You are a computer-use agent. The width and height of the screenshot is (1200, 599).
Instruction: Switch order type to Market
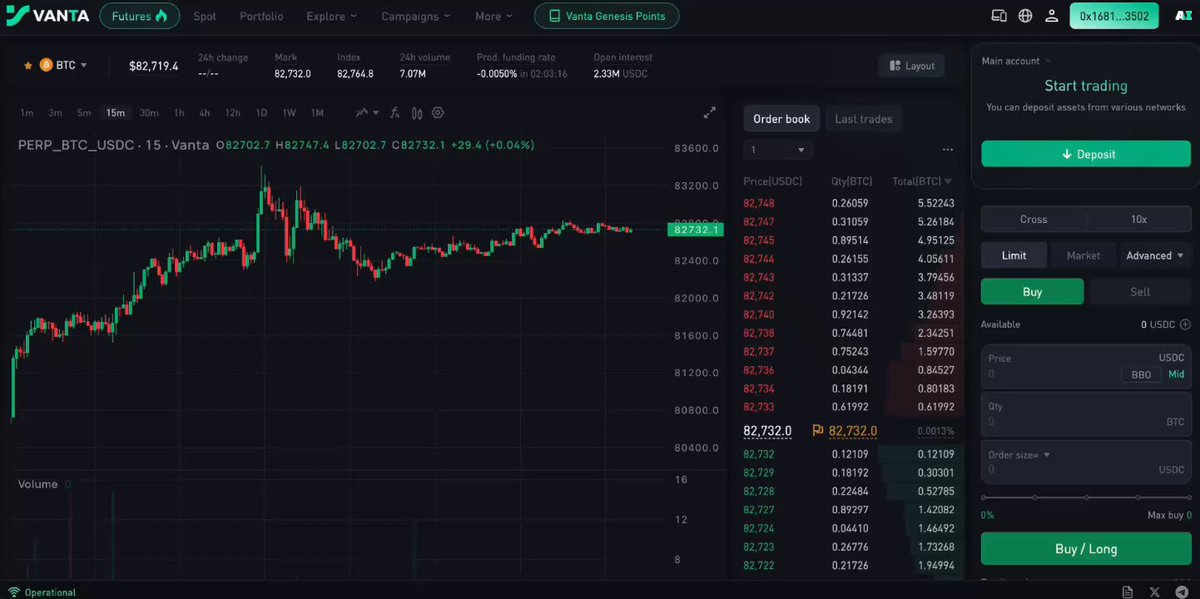[x=1083, y=255]
